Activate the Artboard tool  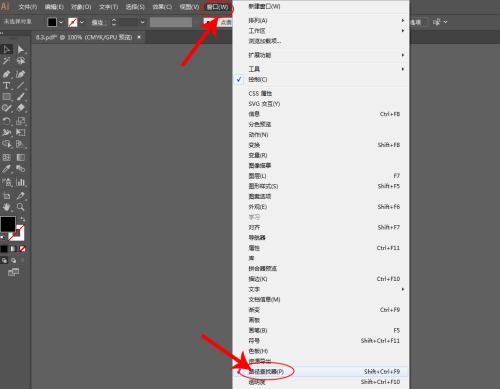point(6,196)
